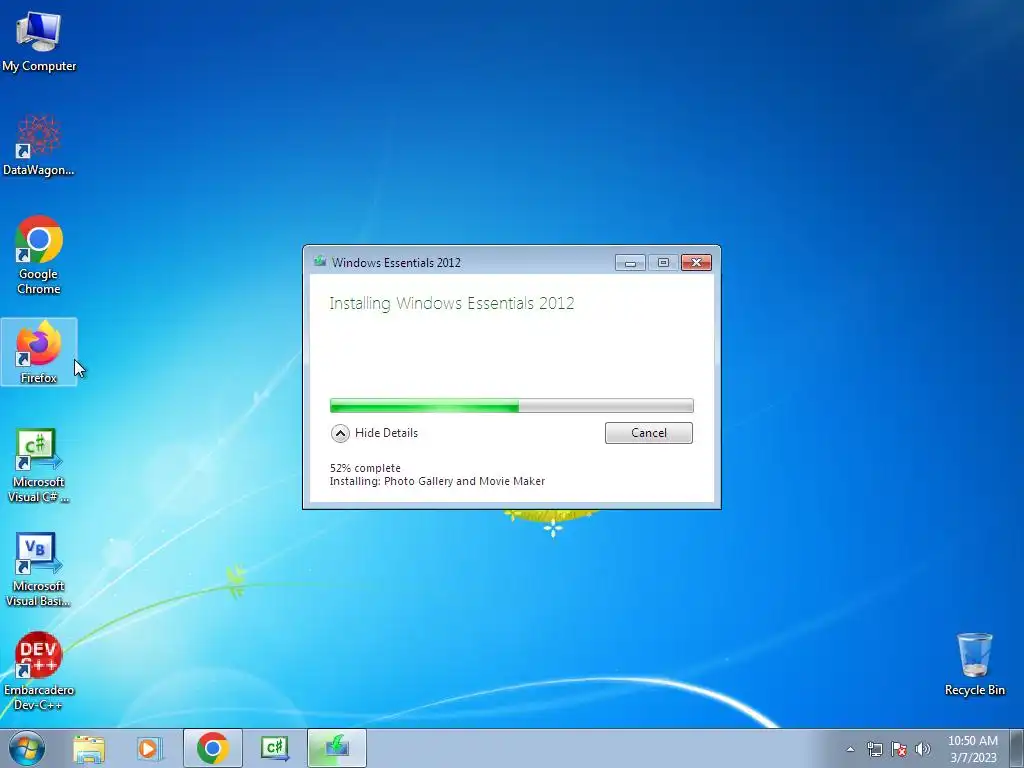Open the Windows Start menu orb
This screenshot has height=768, width=1024.
click(27, 748)
